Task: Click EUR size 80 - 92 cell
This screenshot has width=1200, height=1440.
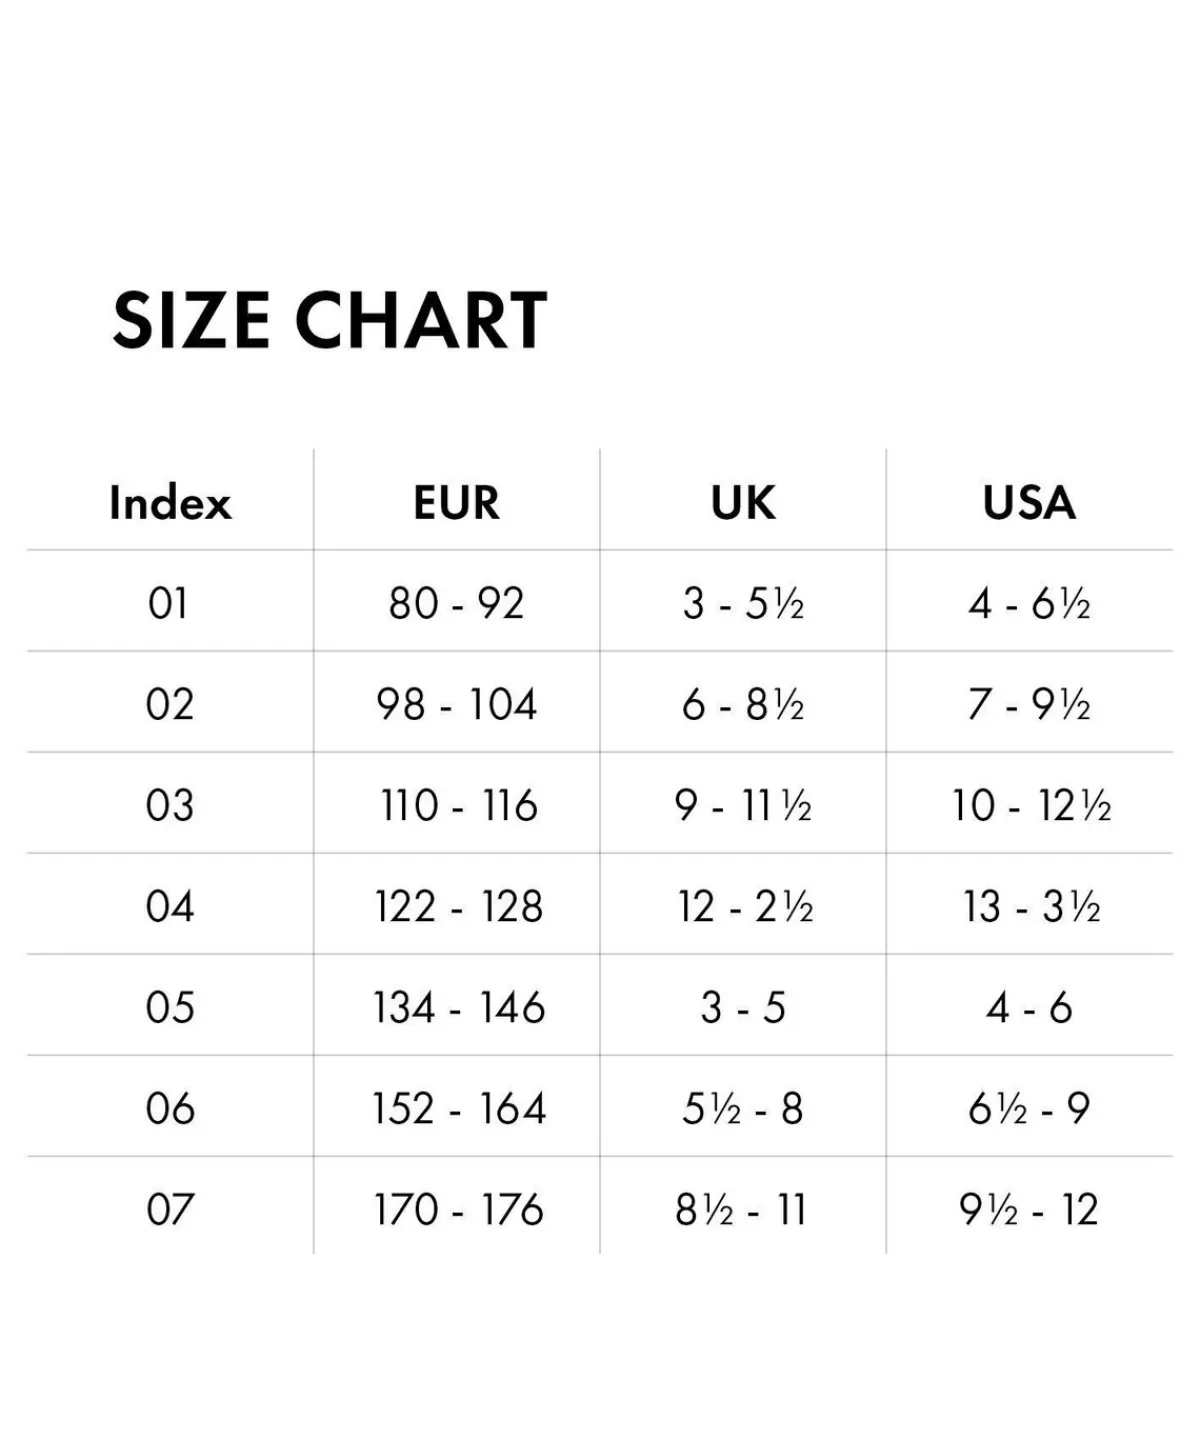Action: click(456, 603)
